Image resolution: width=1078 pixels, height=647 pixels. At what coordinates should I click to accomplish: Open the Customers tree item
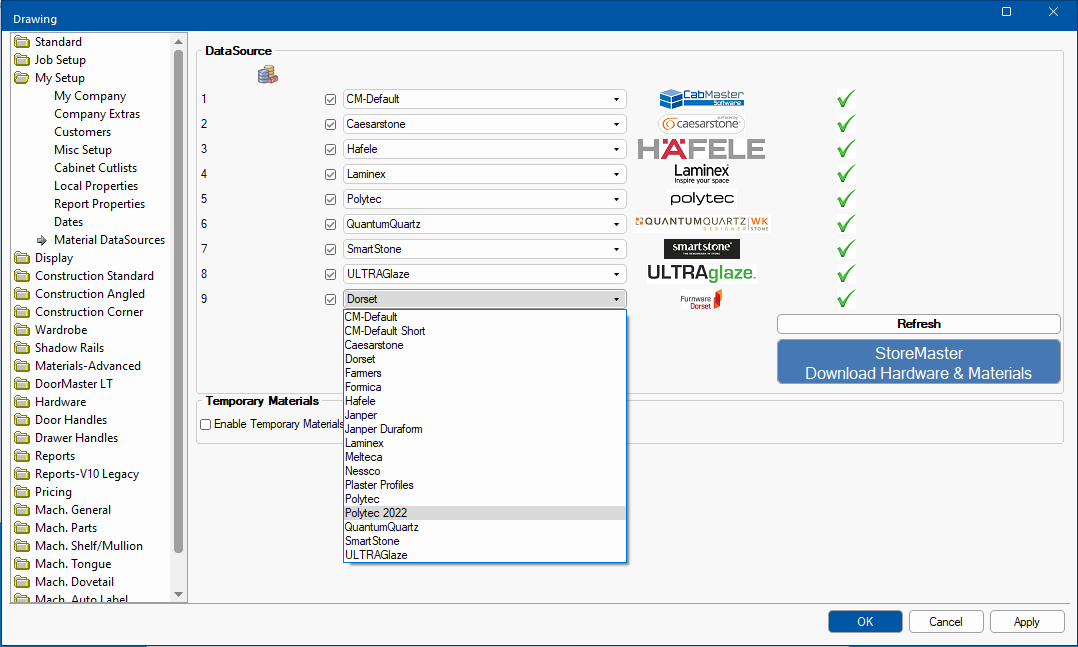coord(82,132)
